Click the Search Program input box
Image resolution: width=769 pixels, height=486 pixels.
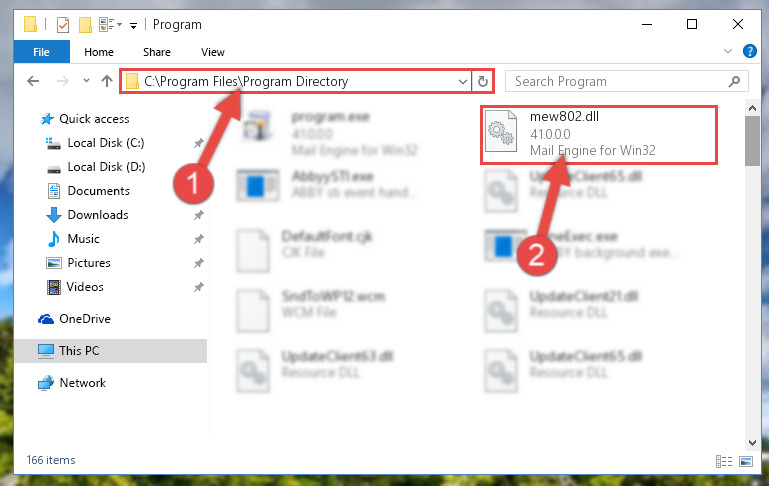(626, 81)
